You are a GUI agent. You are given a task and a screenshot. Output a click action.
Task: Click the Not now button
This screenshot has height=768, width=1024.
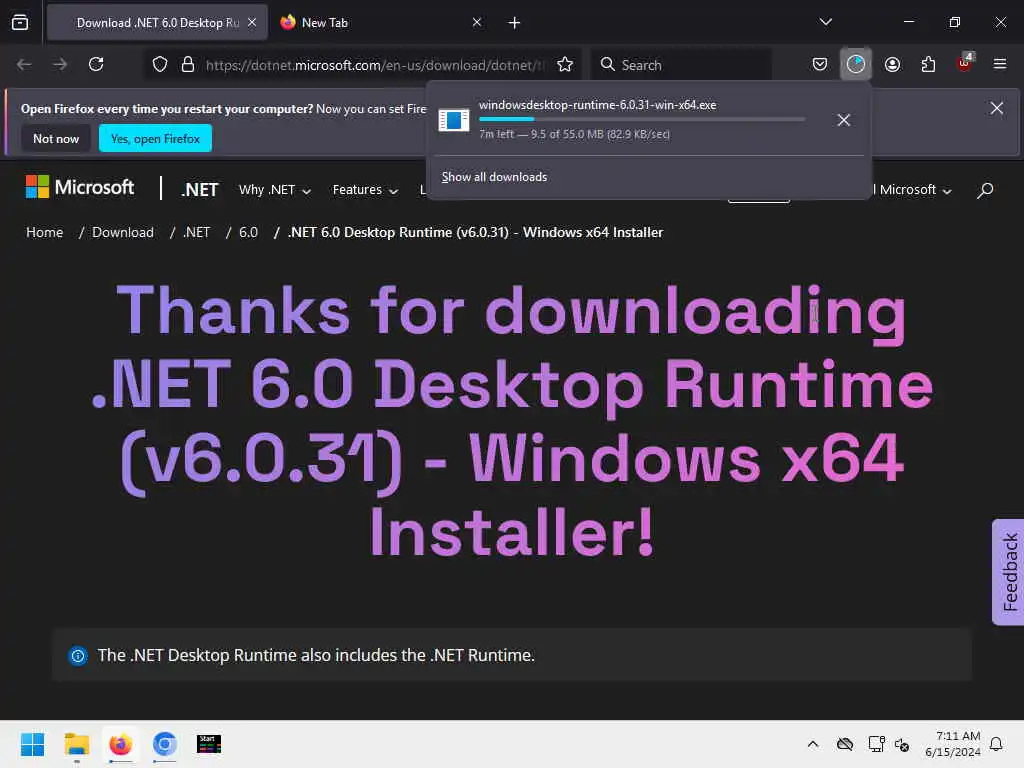56,138
